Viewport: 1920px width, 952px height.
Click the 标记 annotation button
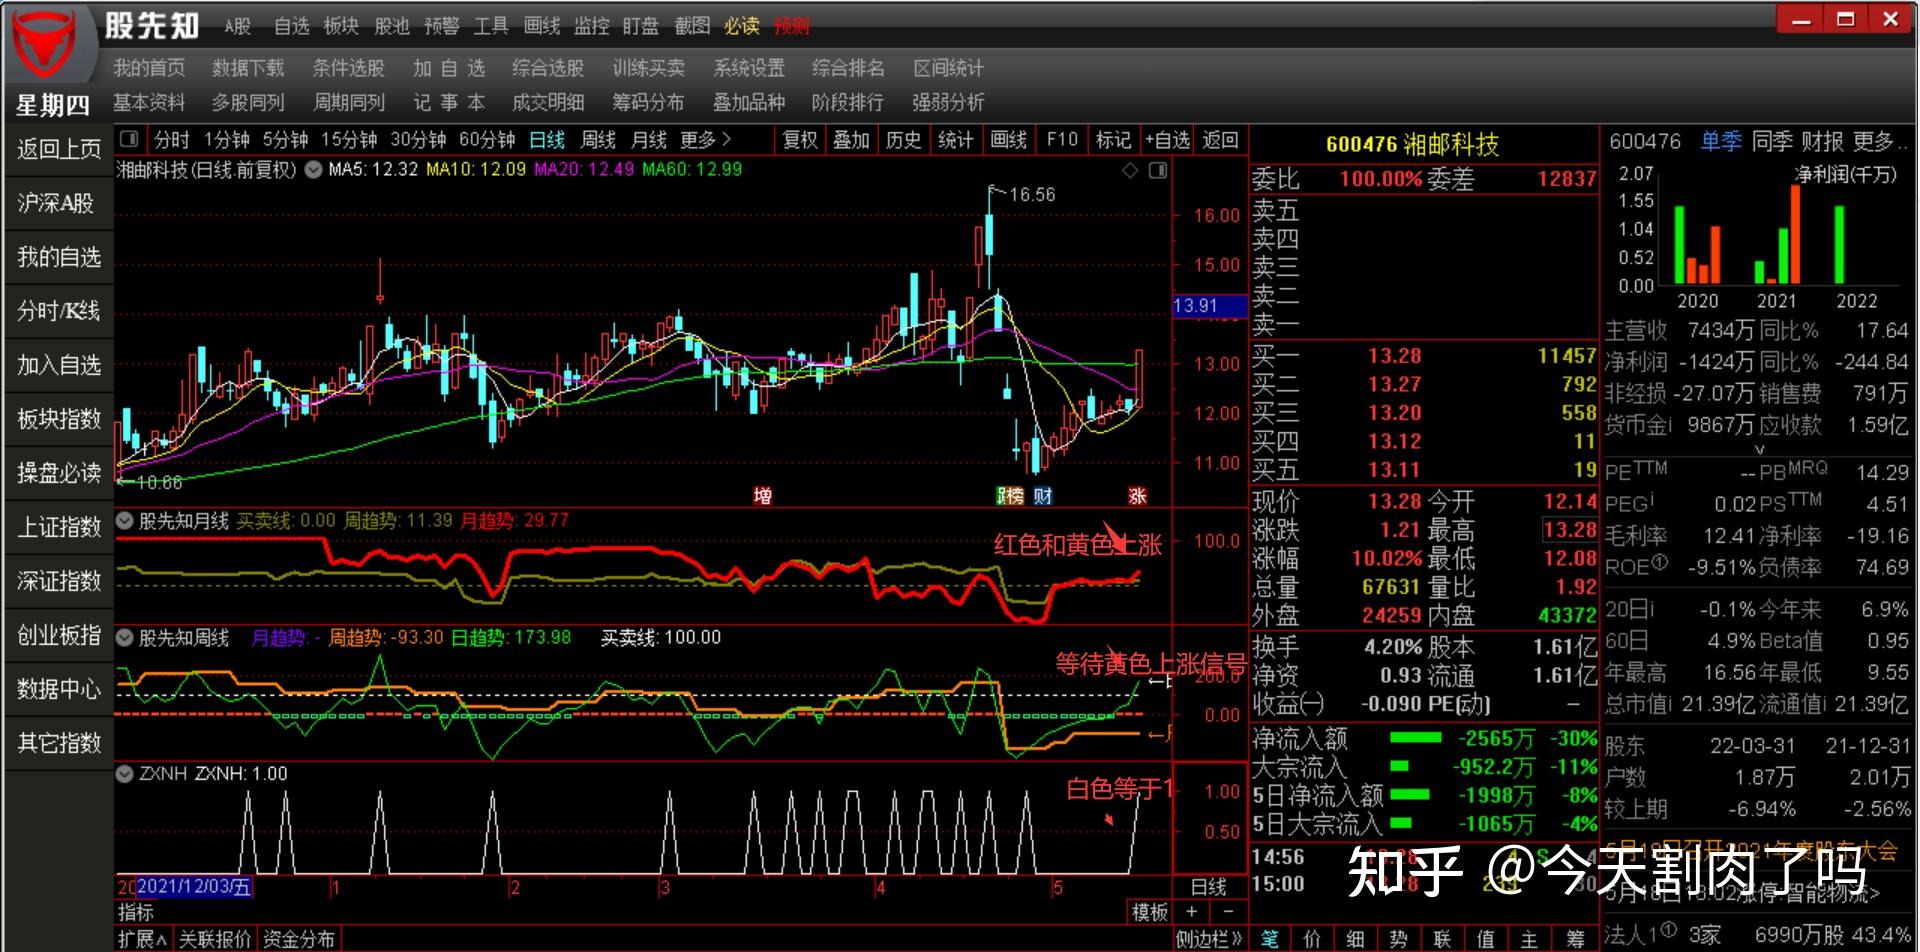pyautogui.click(x=1113, y=140)
